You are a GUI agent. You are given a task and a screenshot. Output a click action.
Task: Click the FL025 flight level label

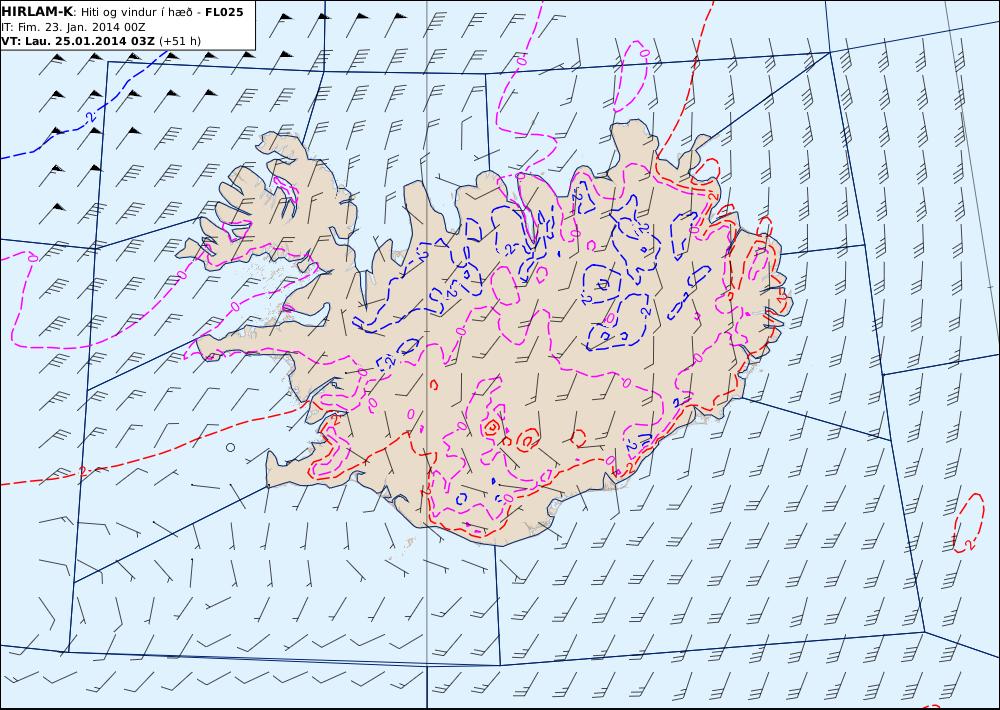pyautogui.click(x=224, y=11)
